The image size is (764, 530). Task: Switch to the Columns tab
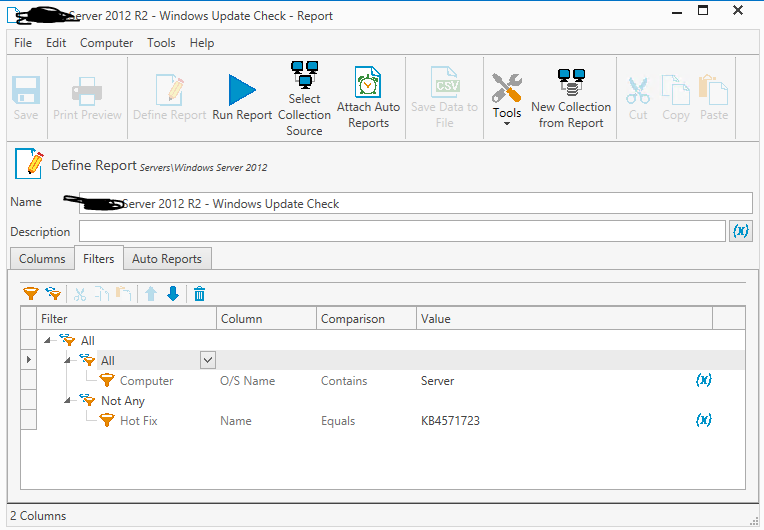(x=42, y=259)
